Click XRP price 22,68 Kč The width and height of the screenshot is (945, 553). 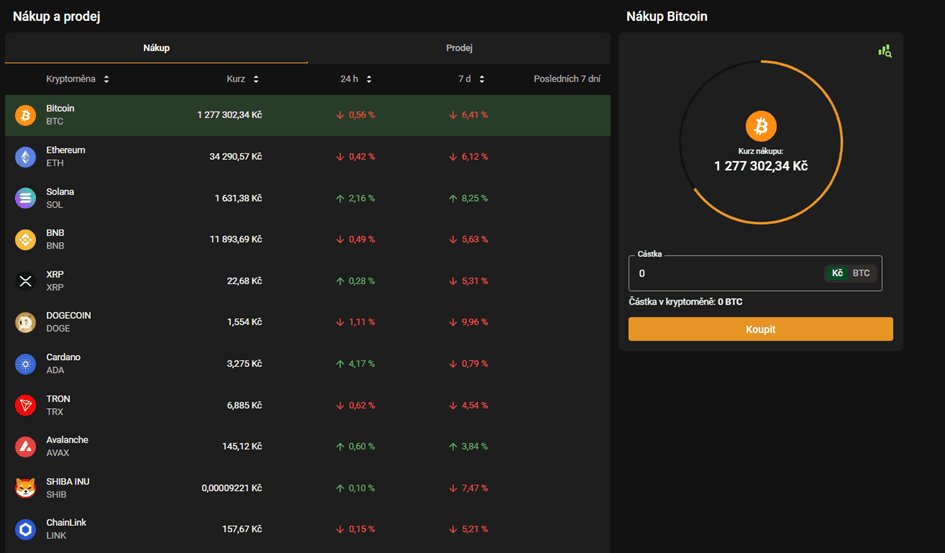[244, 281]
